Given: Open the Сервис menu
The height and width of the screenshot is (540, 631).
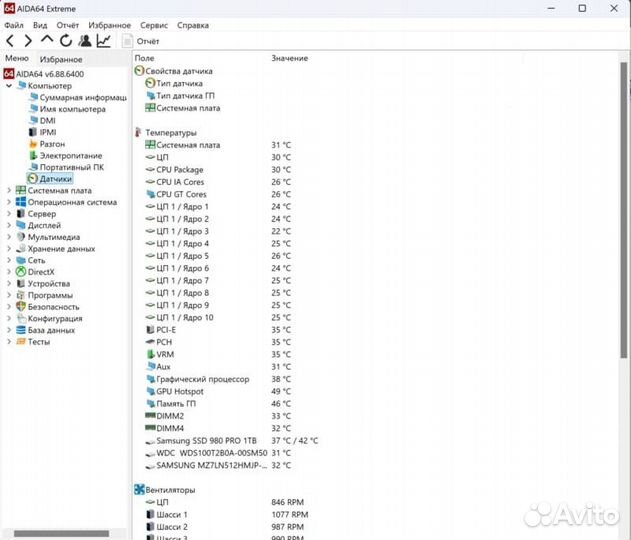Looking at the screenshot, I should [x=154, y=25].
